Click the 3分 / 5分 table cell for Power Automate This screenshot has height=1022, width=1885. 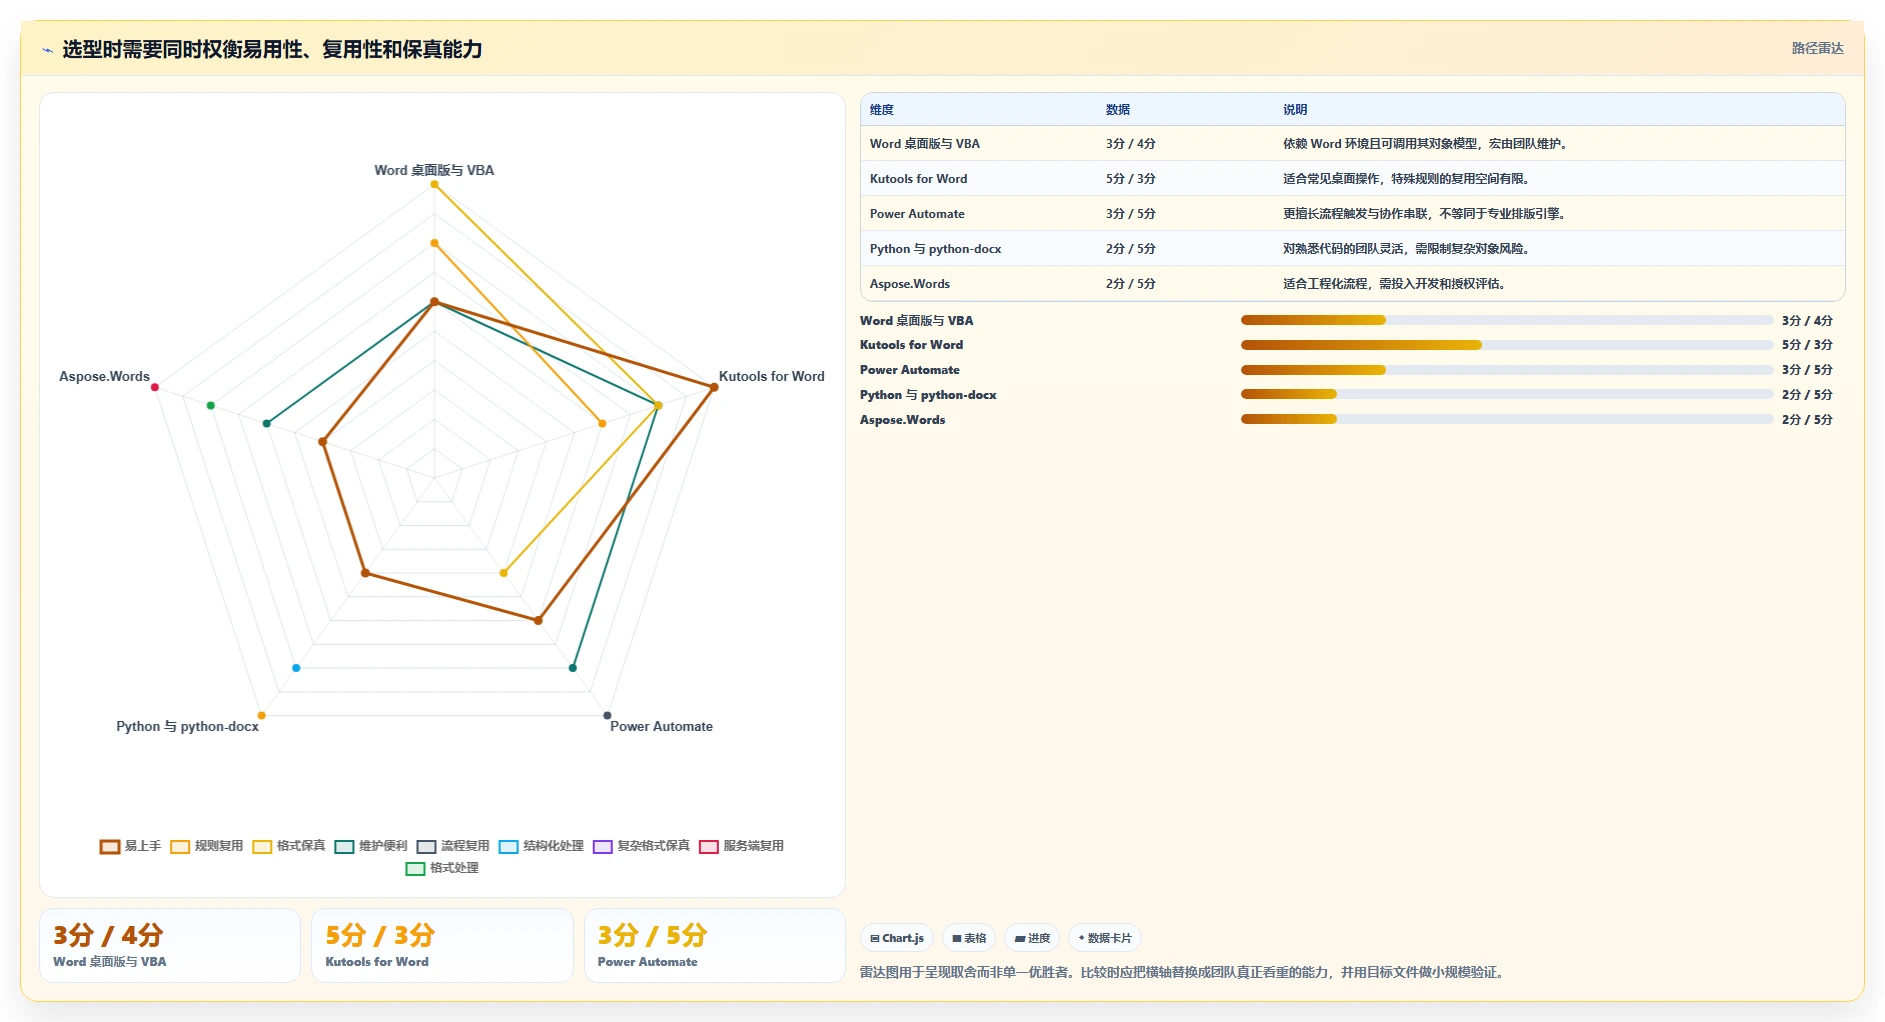point(1131,214)
